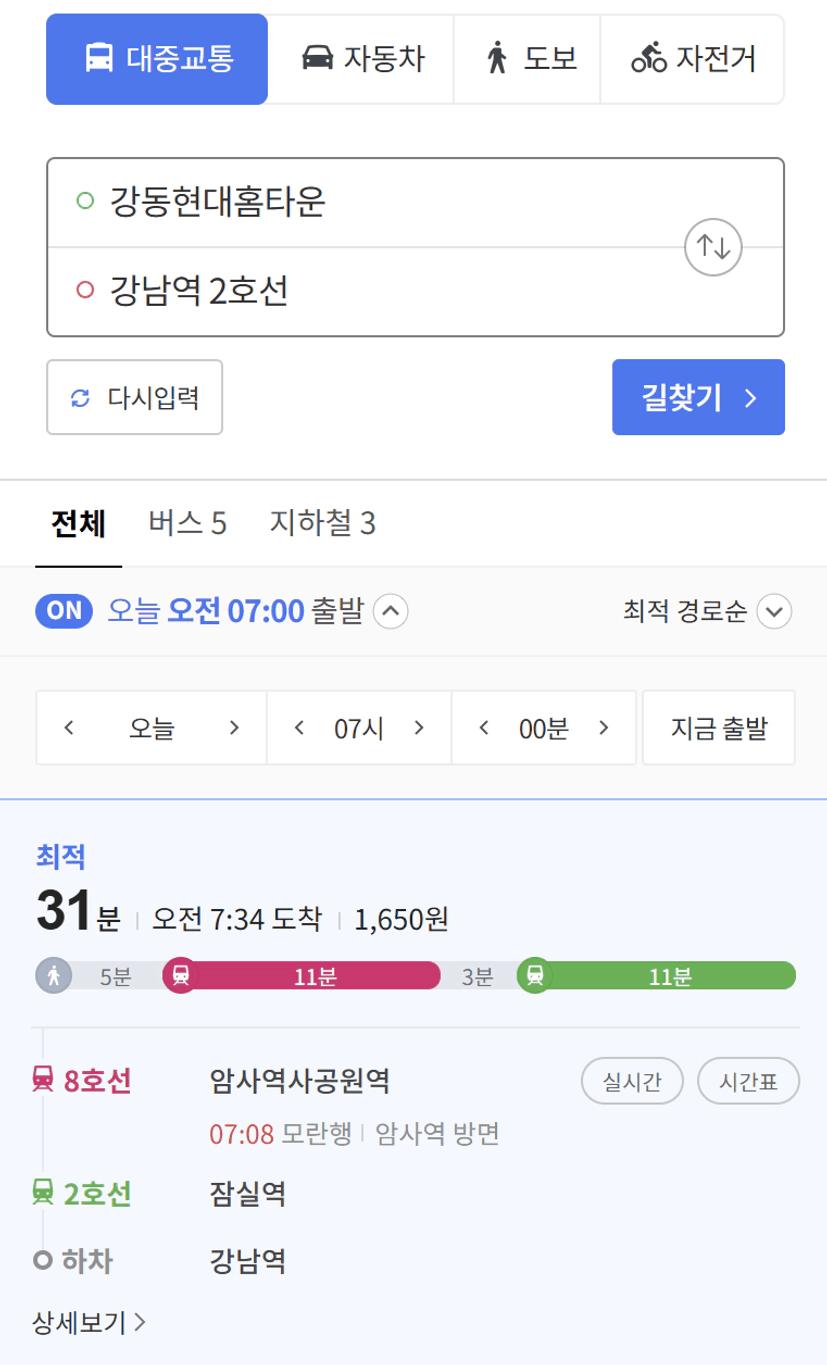Click the 길찾기 search route button

coord(698,397)
